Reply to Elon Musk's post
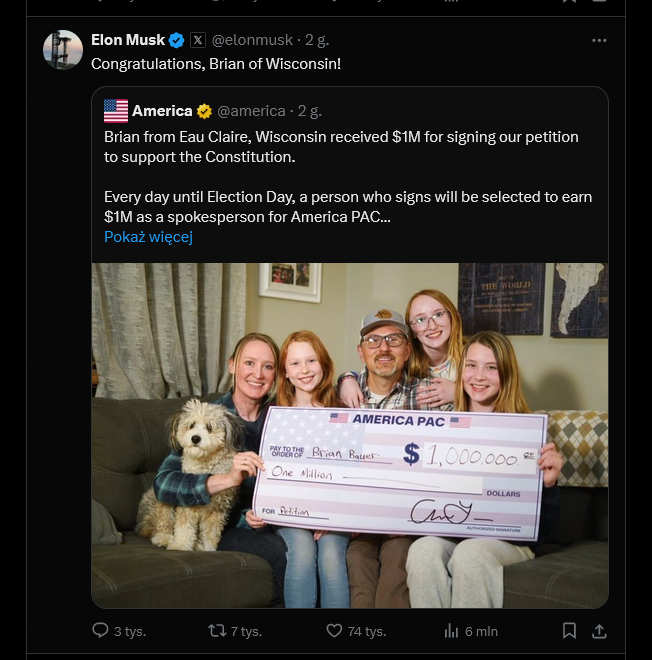 [x=100, y=631]
